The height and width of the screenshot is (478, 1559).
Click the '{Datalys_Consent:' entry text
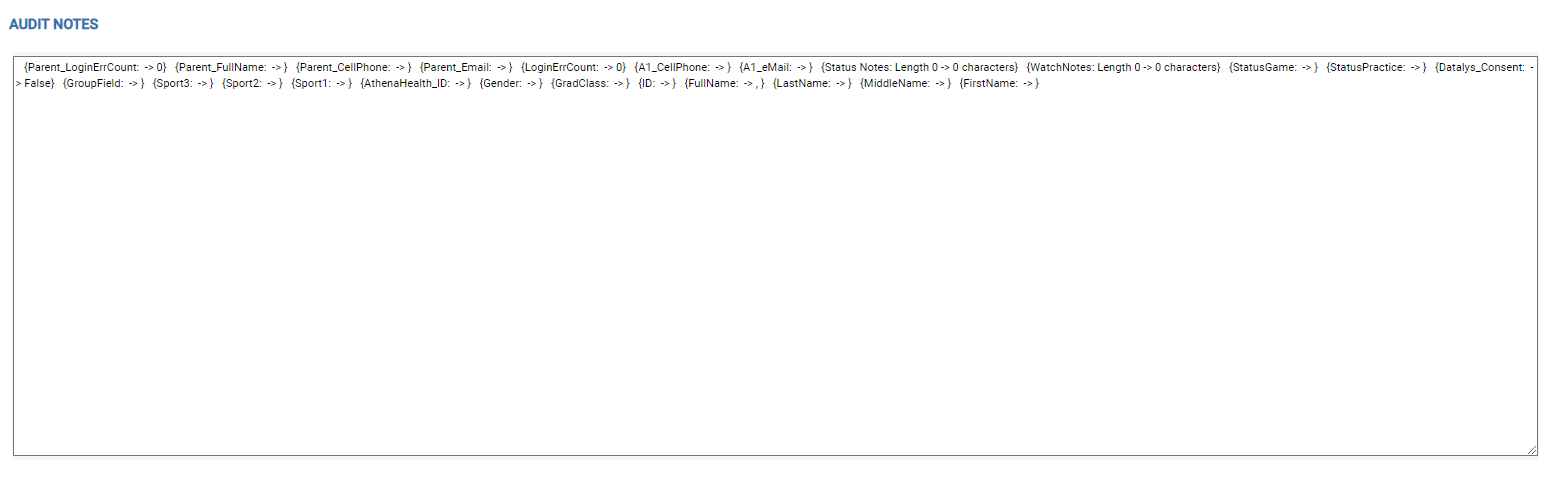1480,66
